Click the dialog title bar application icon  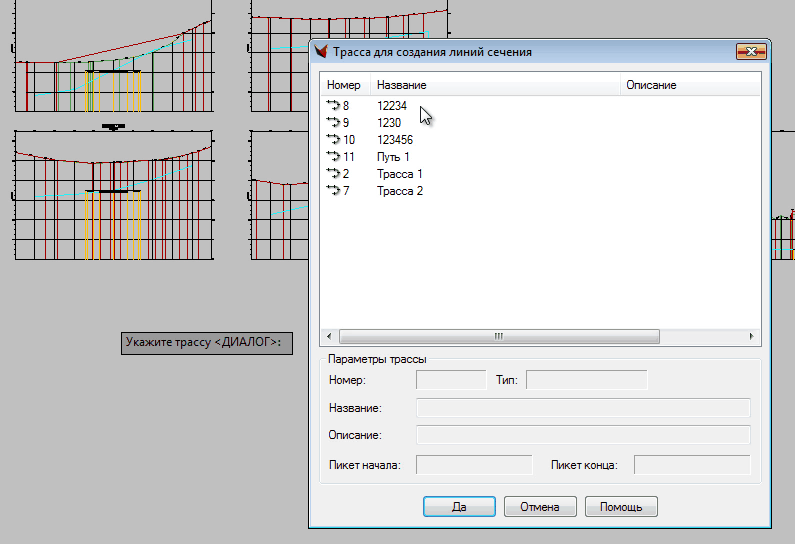click(x=322, y=51)
